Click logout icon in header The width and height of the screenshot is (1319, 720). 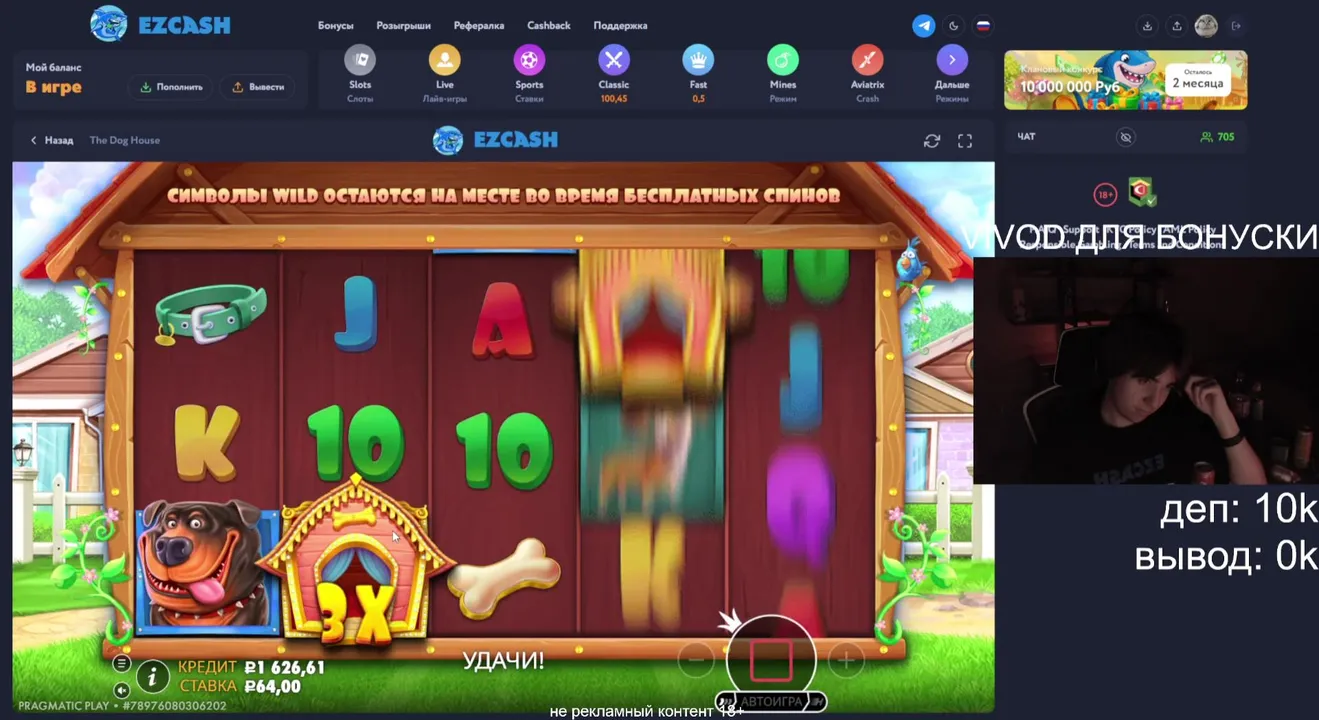1236,26
